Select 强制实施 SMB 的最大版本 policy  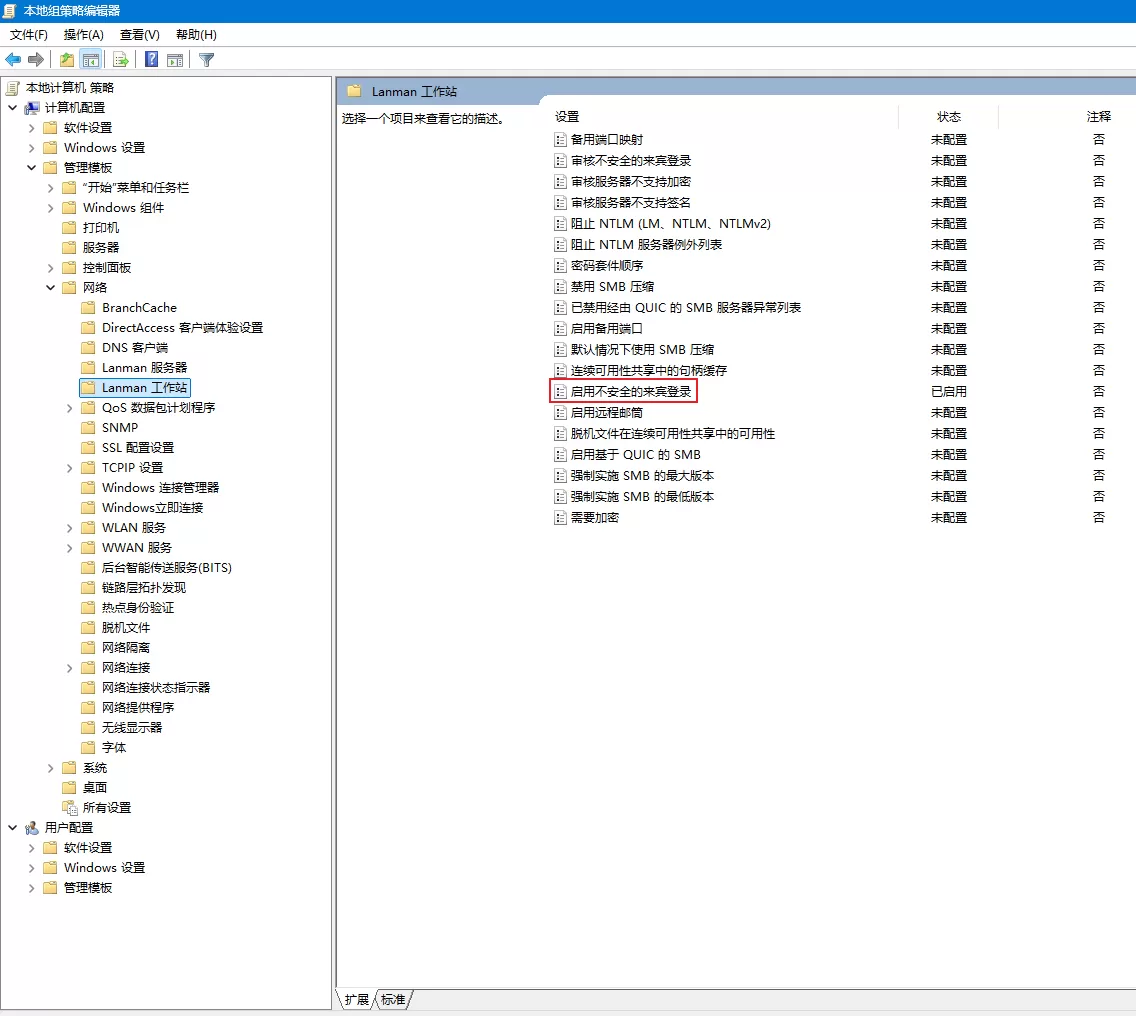click(642, 475)
